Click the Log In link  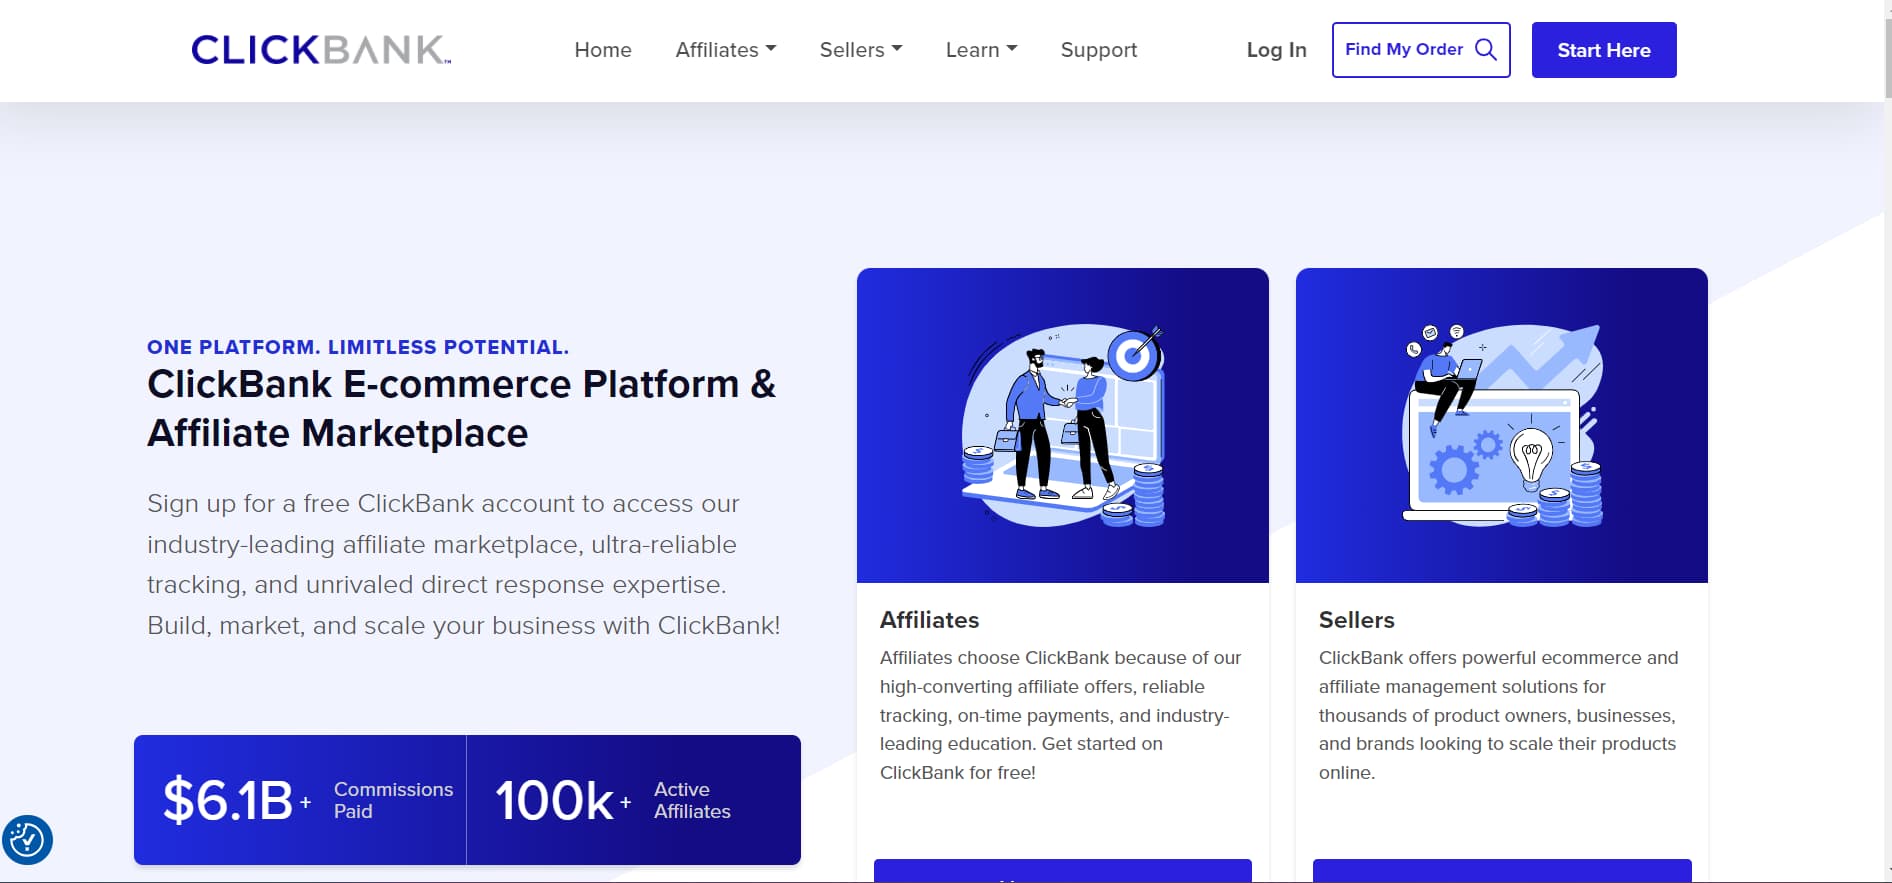[1276, 50]
